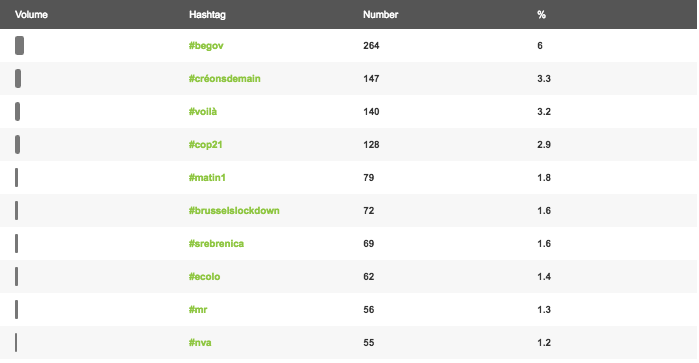Select the #cop21 hashtag link
Screen dimensions: 699x363
tap(206, 145)
